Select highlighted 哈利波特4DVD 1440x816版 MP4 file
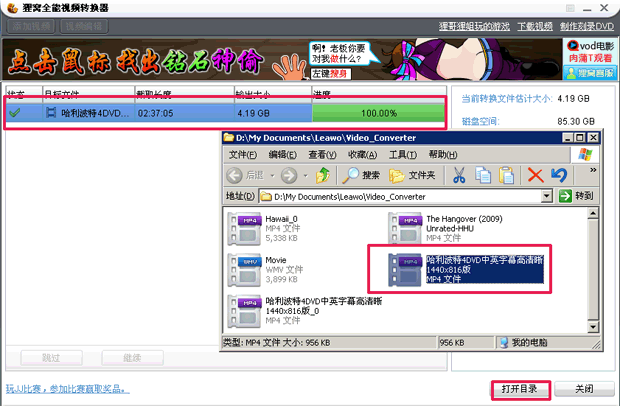The height and width of the screenshot is (406, 620). (466, 270)
